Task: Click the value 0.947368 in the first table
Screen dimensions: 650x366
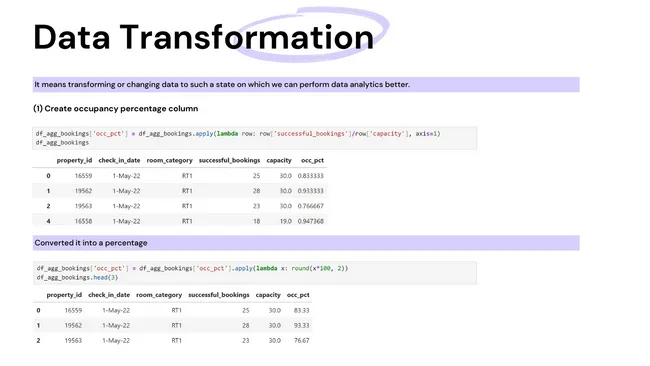Action: coord(310,221)
